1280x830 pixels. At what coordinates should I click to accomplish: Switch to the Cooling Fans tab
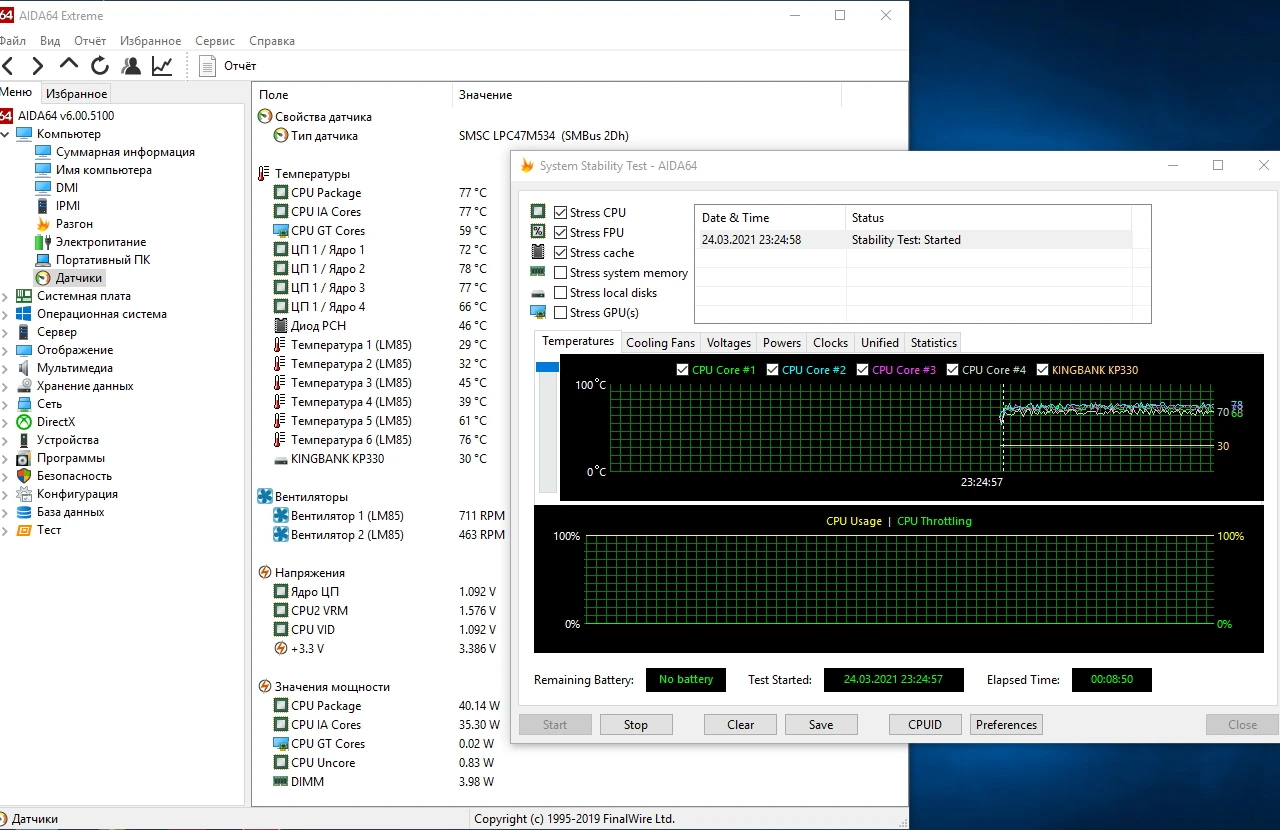click(x=660, y=343)
